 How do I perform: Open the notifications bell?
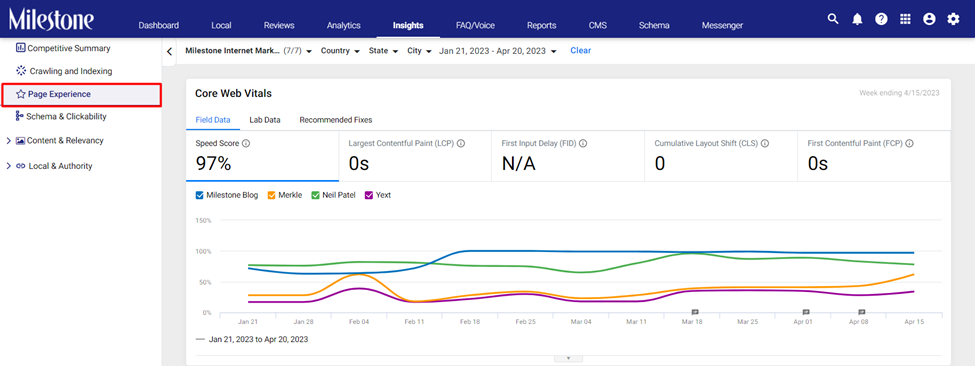click(x=857, y=19)
